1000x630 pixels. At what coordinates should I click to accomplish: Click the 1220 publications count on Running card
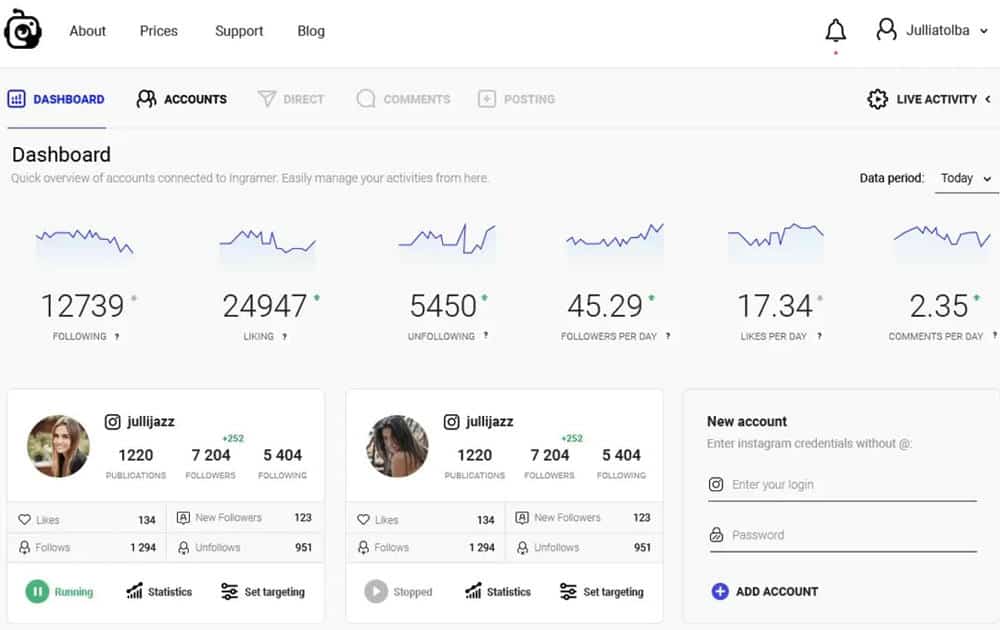click(x=136, y=455)
